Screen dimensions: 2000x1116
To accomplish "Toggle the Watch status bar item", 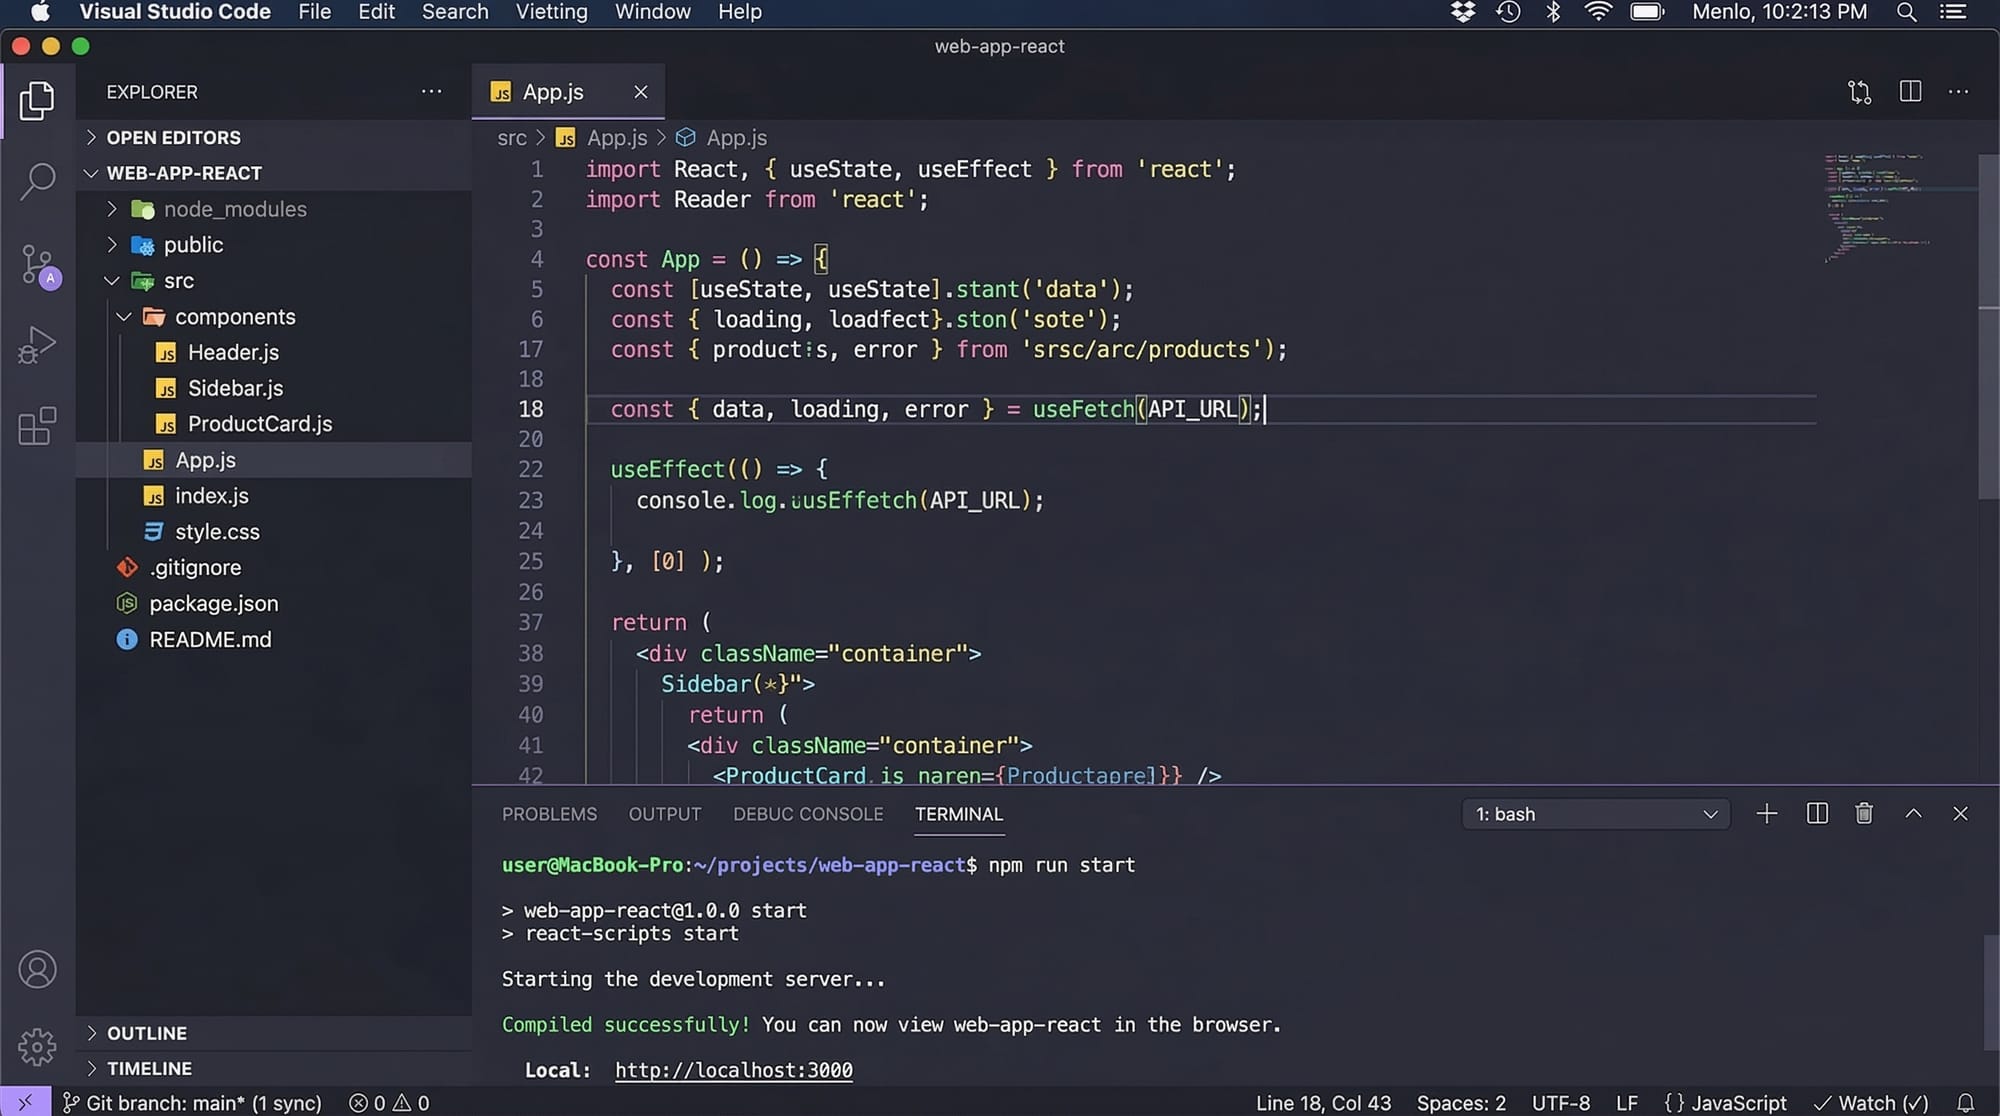I will pyautogui.click(x=1871, y=1102).
